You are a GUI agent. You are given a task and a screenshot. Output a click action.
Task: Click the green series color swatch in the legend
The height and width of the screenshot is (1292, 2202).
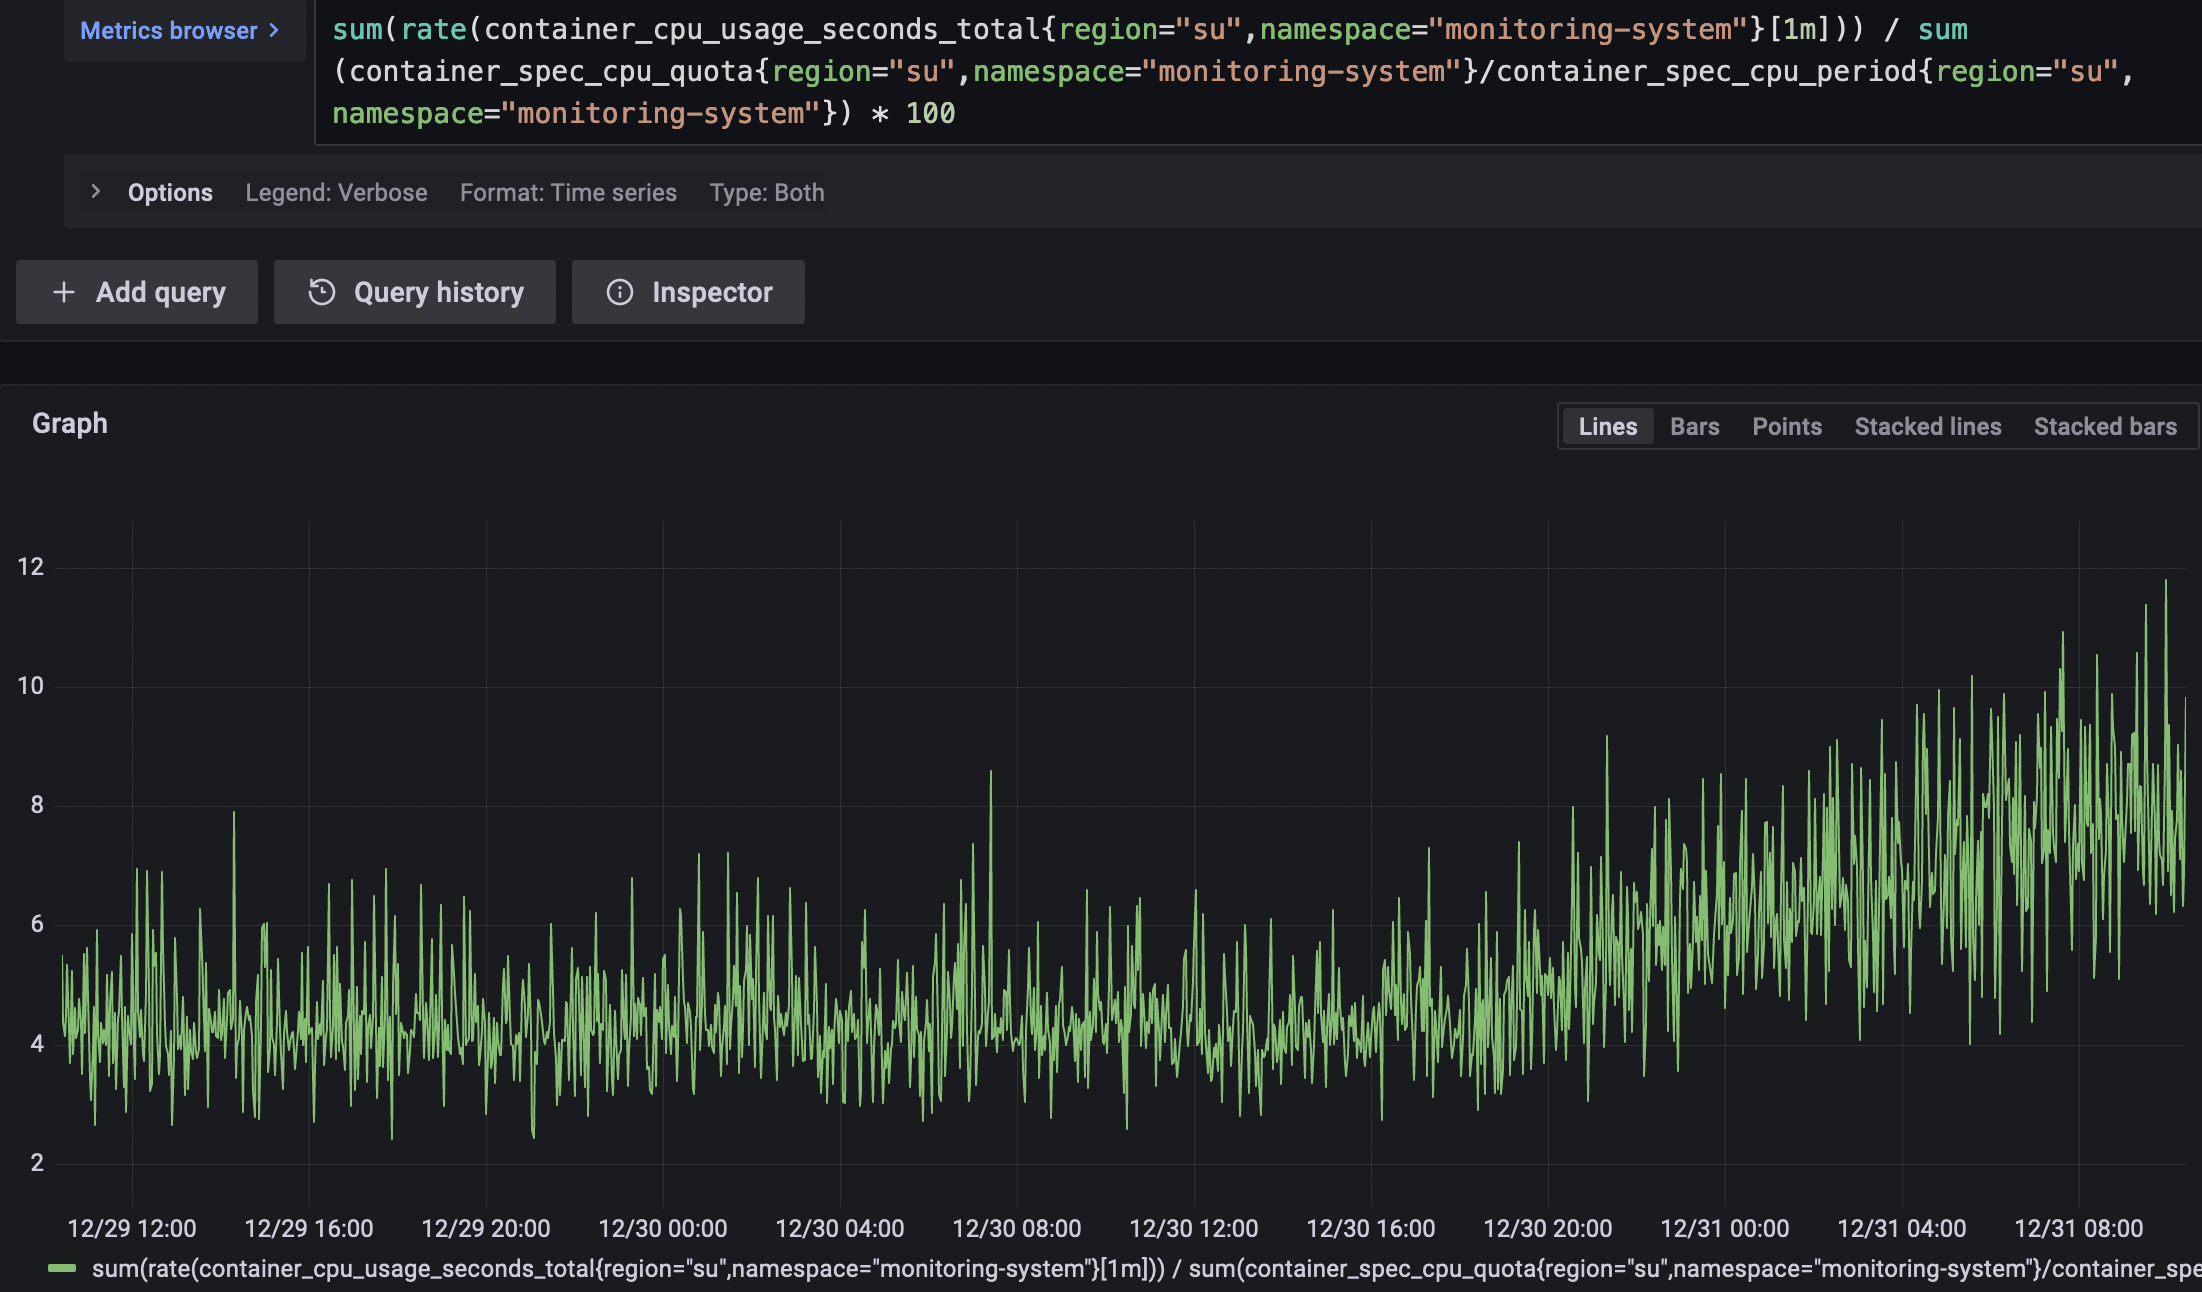[x=64, y=1268]
